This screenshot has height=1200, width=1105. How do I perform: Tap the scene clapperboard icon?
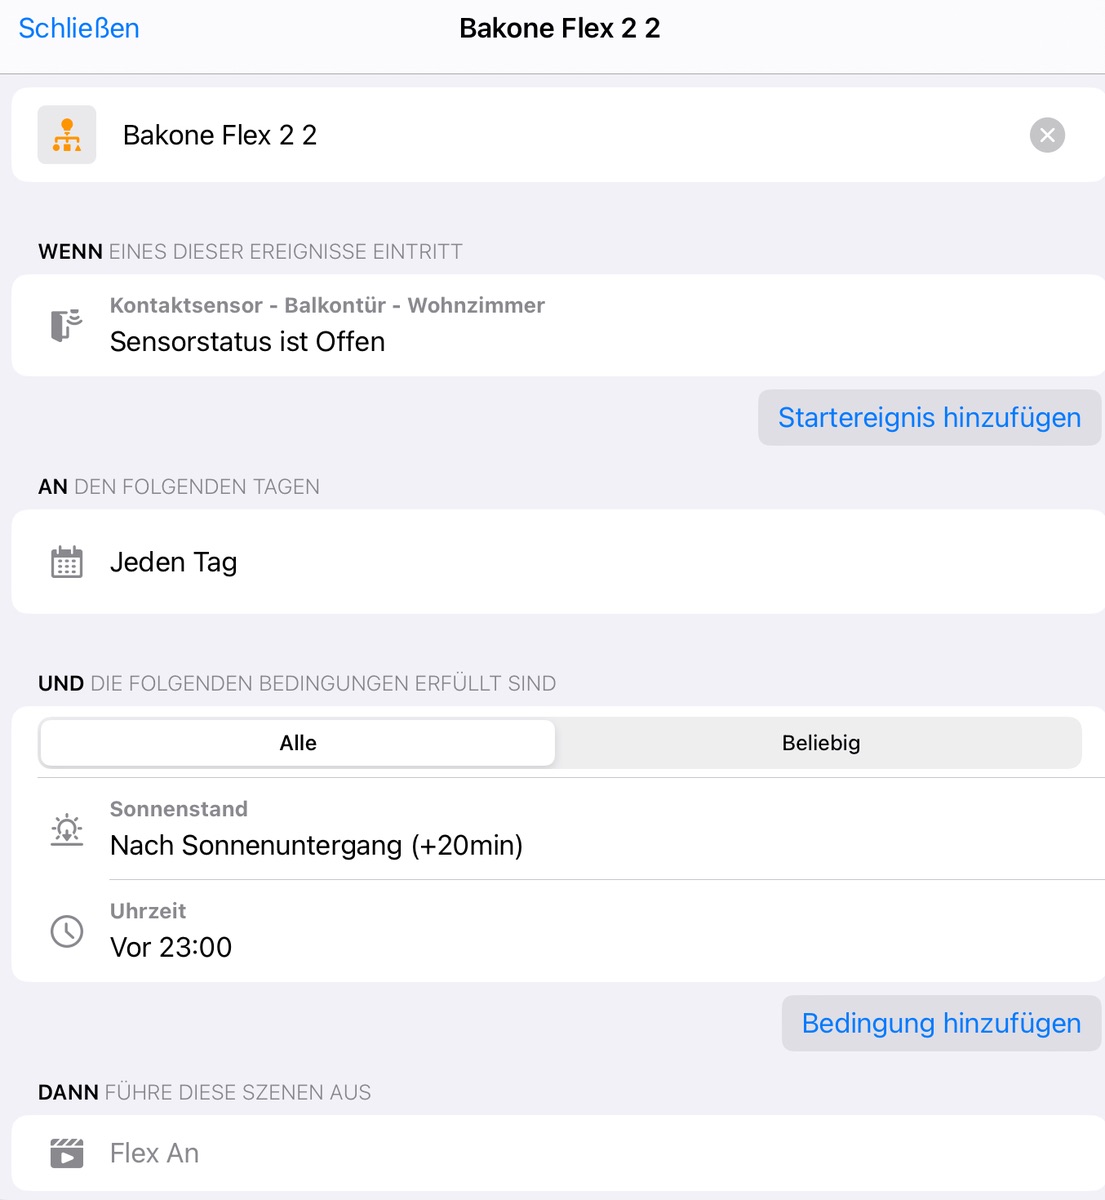pyautogui.click(x=67, y=1153)
